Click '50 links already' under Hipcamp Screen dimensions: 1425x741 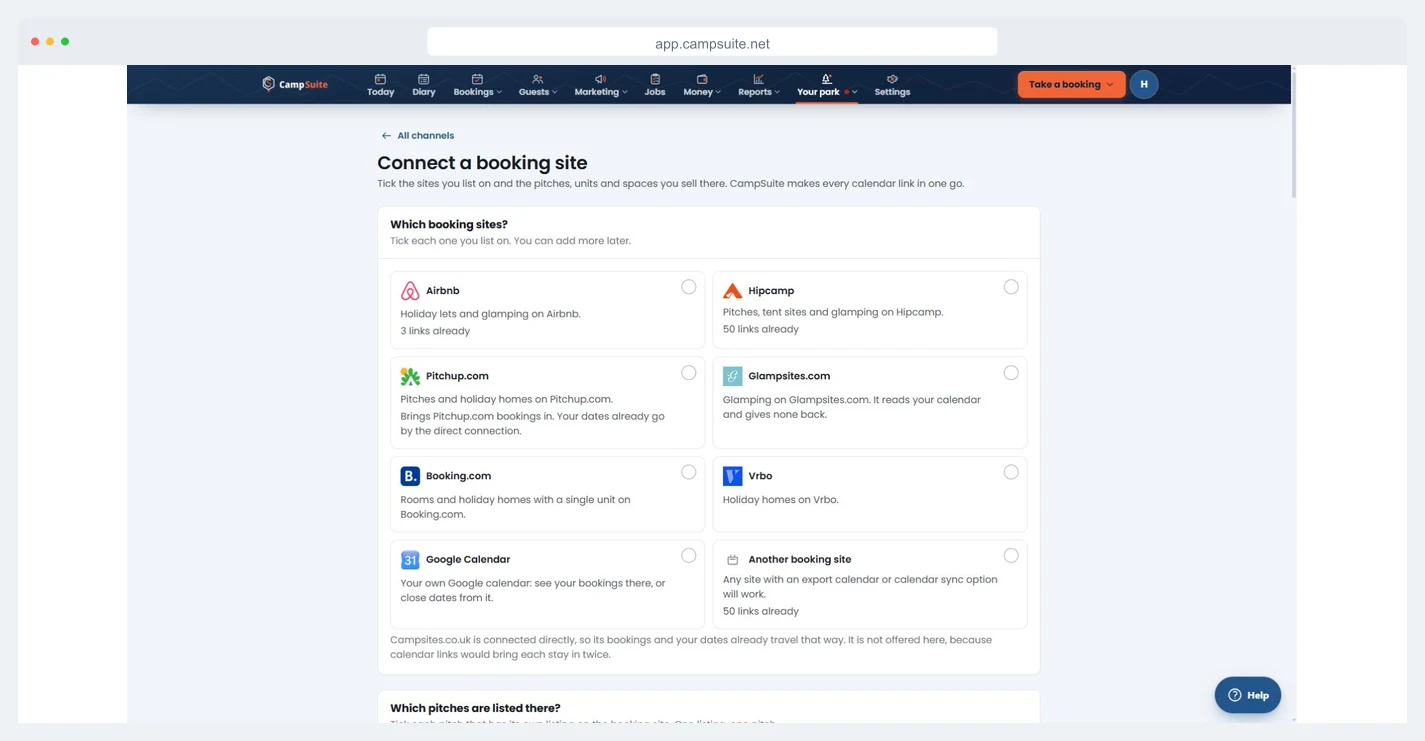pyautogui.click(x=761, y=329)
